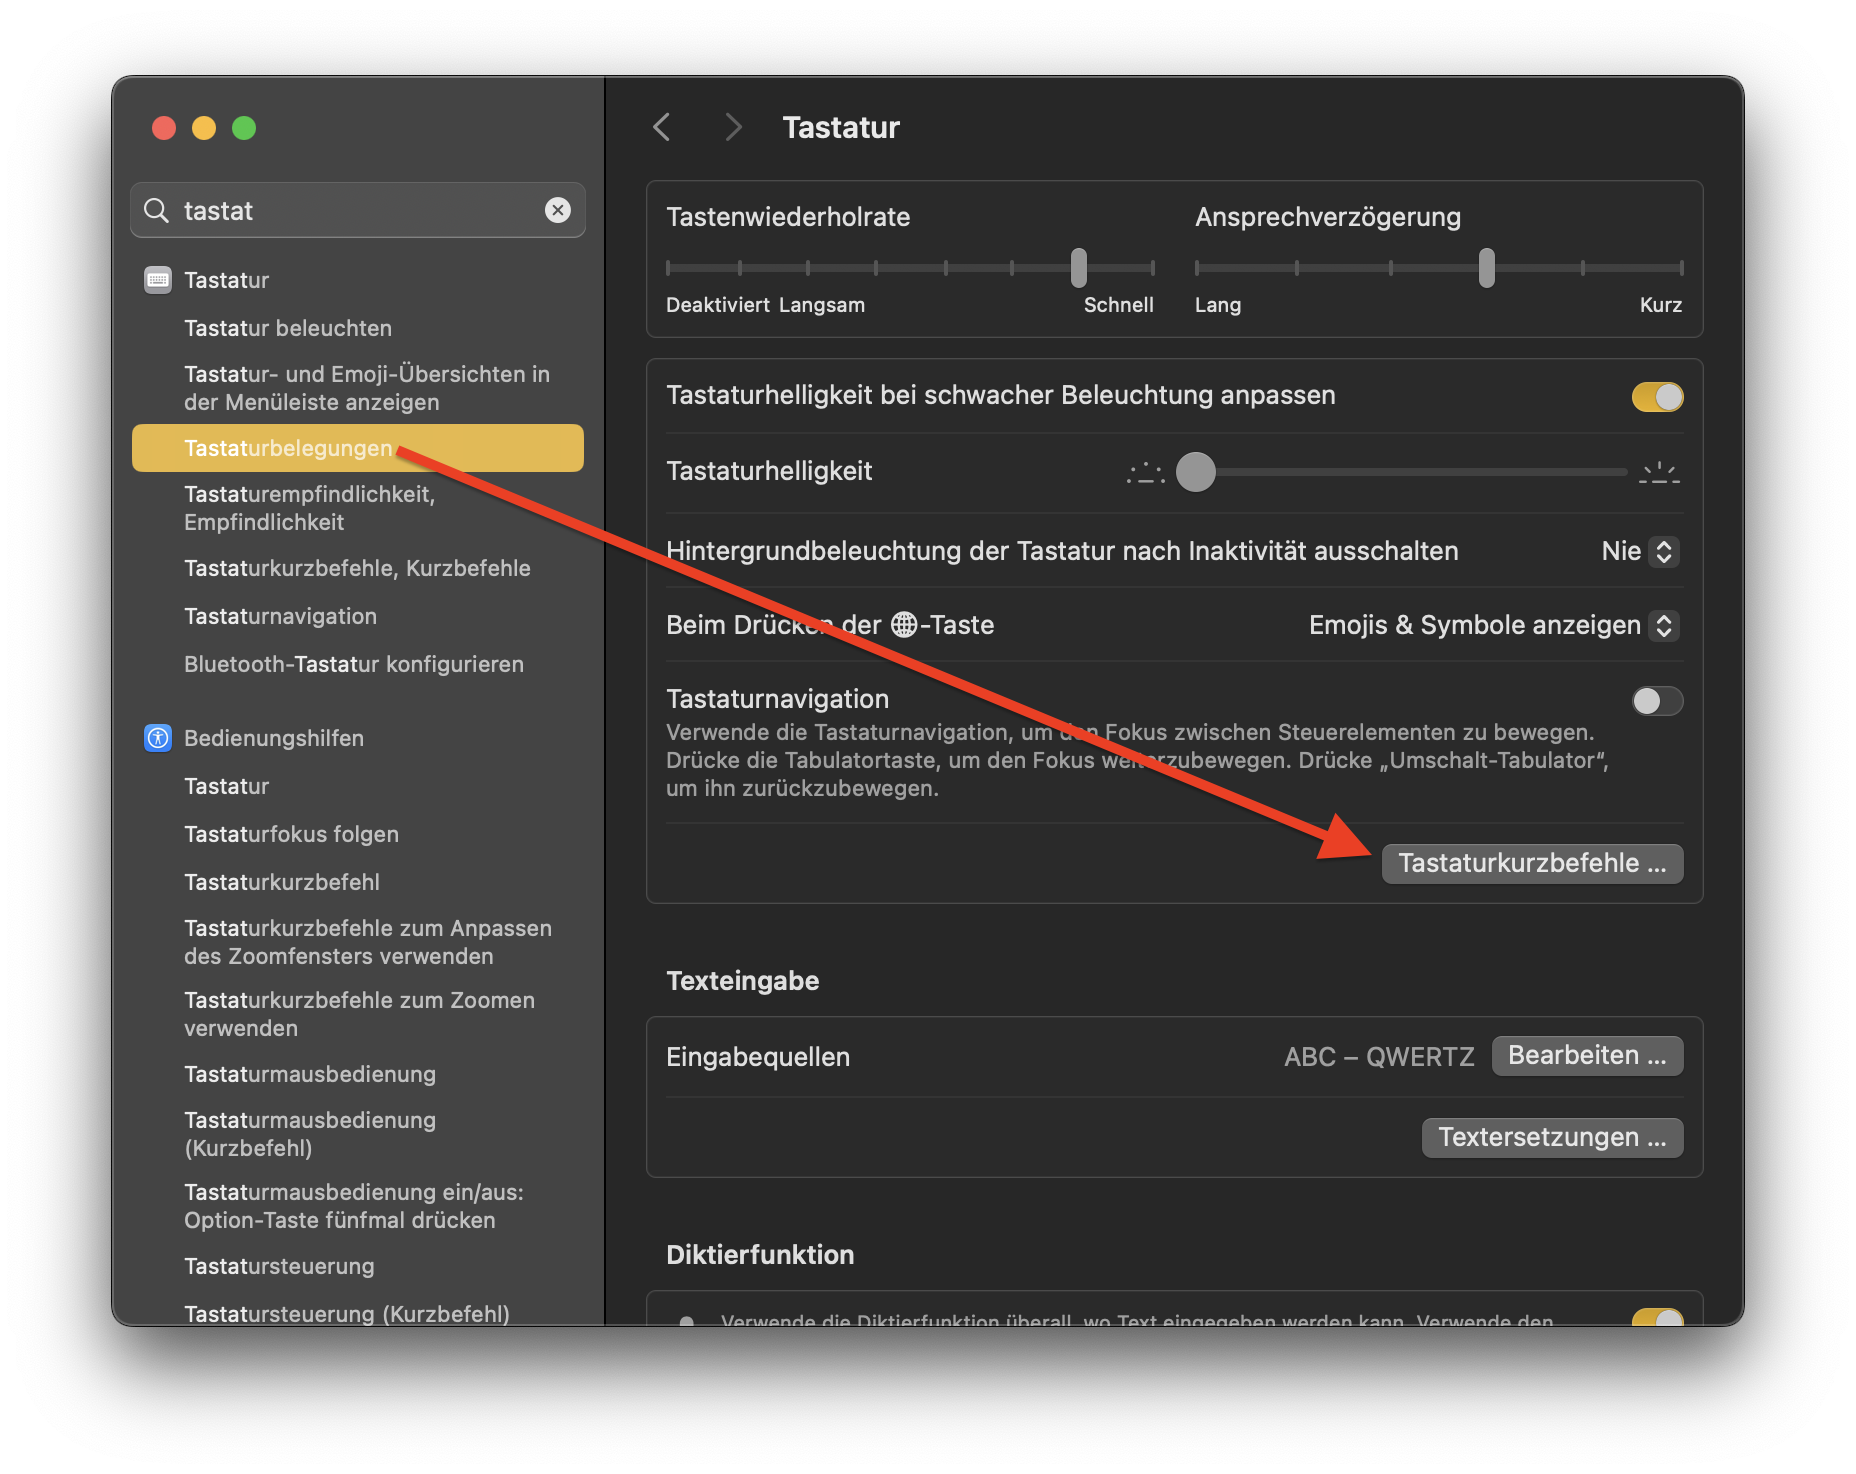Click the Bearbeiten button for Eingabequellen
Viewport: 1856px width, 1474px height.
pyautogui.click(x=1587, y=1056)
